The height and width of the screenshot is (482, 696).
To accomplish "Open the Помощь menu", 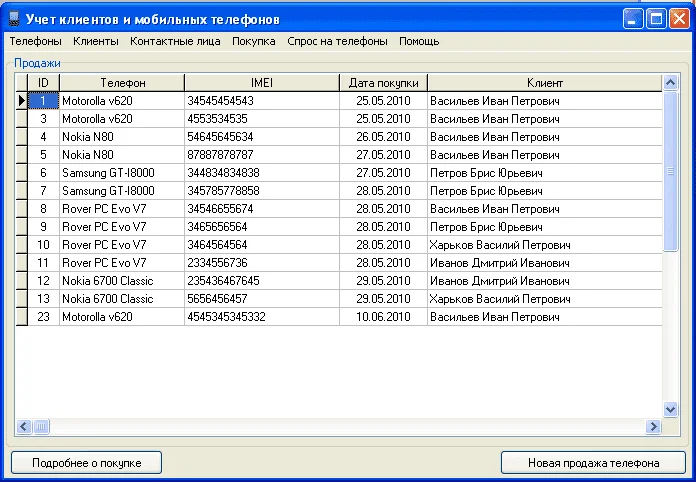I will coord(419,41).
